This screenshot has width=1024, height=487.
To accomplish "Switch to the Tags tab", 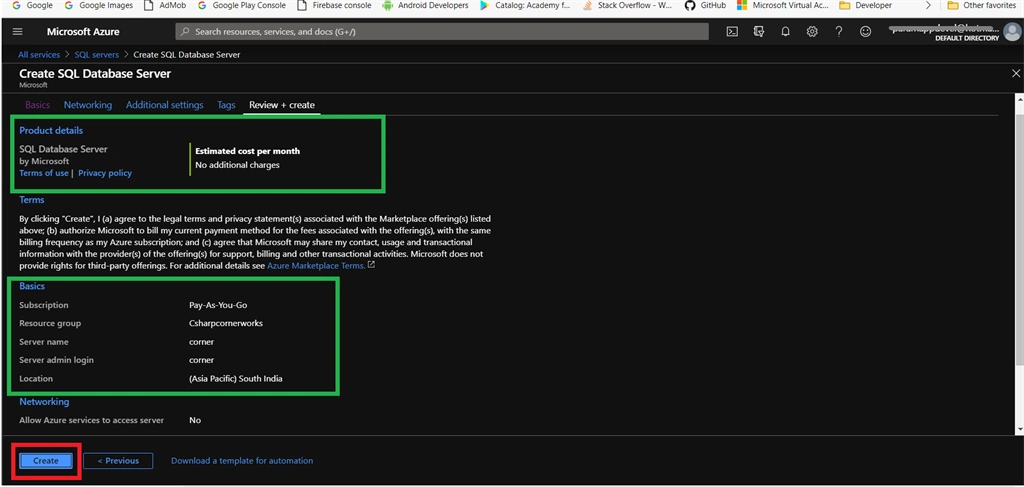I will (226, 105).
